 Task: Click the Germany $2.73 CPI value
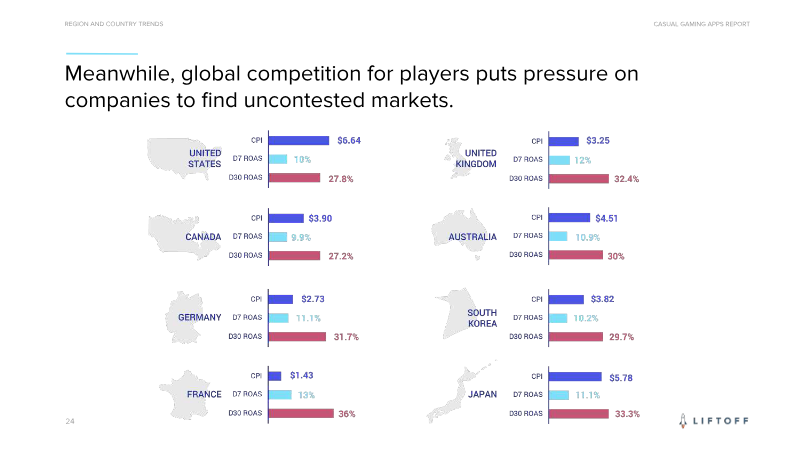[313, 299]
